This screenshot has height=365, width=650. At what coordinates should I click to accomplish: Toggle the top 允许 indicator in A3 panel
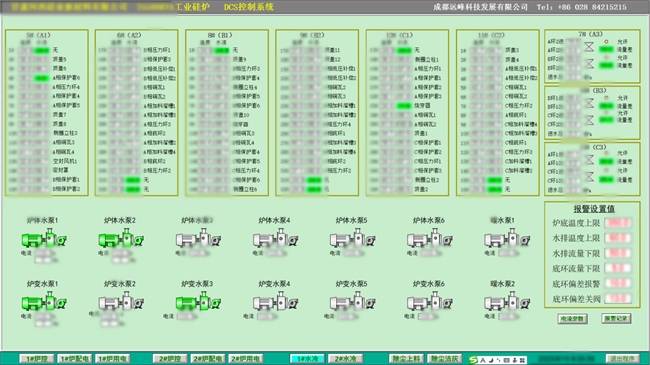point(606,42)
